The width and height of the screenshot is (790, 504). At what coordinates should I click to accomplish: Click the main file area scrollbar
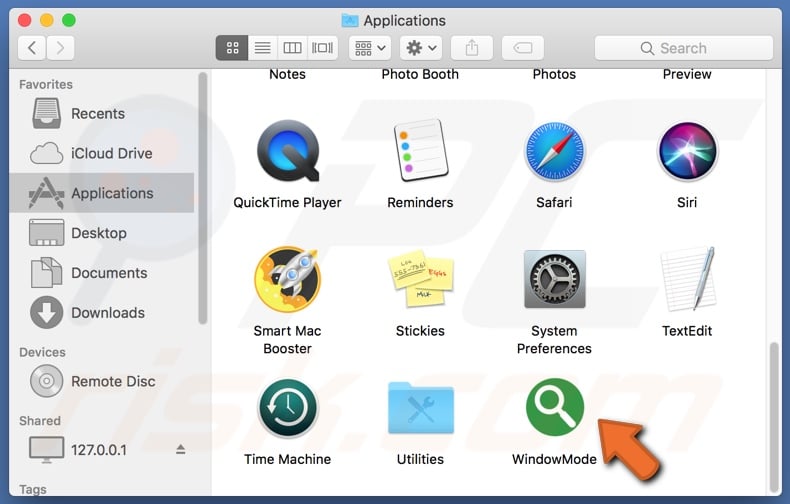coord(774,417)
